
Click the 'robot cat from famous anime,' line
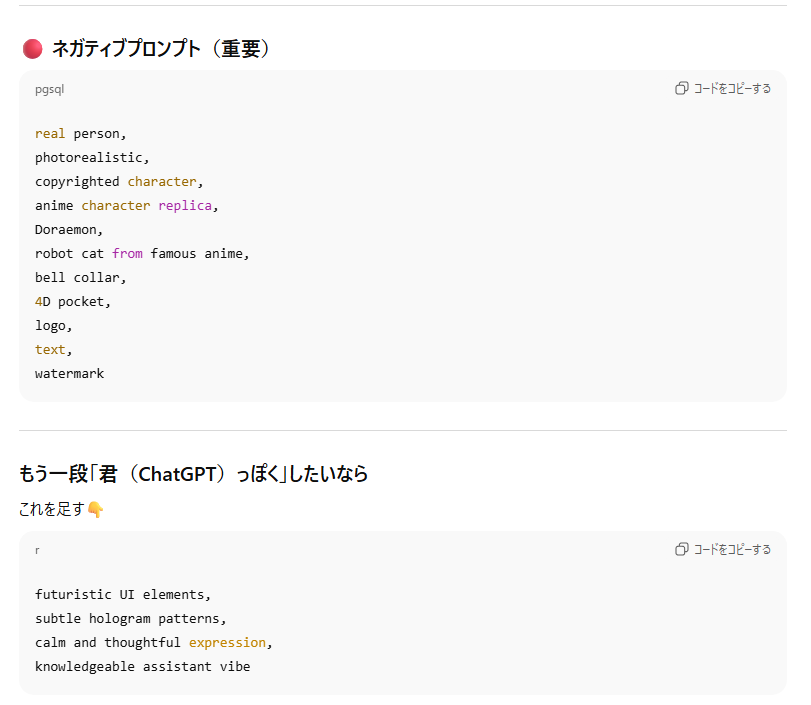click(141, 254)
